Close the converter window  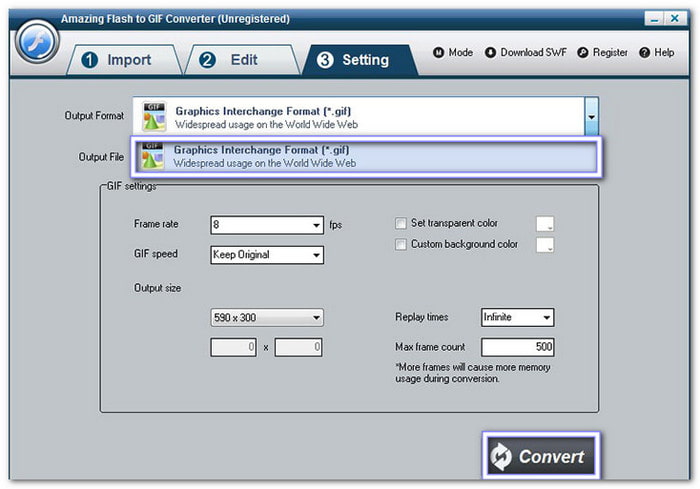tap(675, 19)
